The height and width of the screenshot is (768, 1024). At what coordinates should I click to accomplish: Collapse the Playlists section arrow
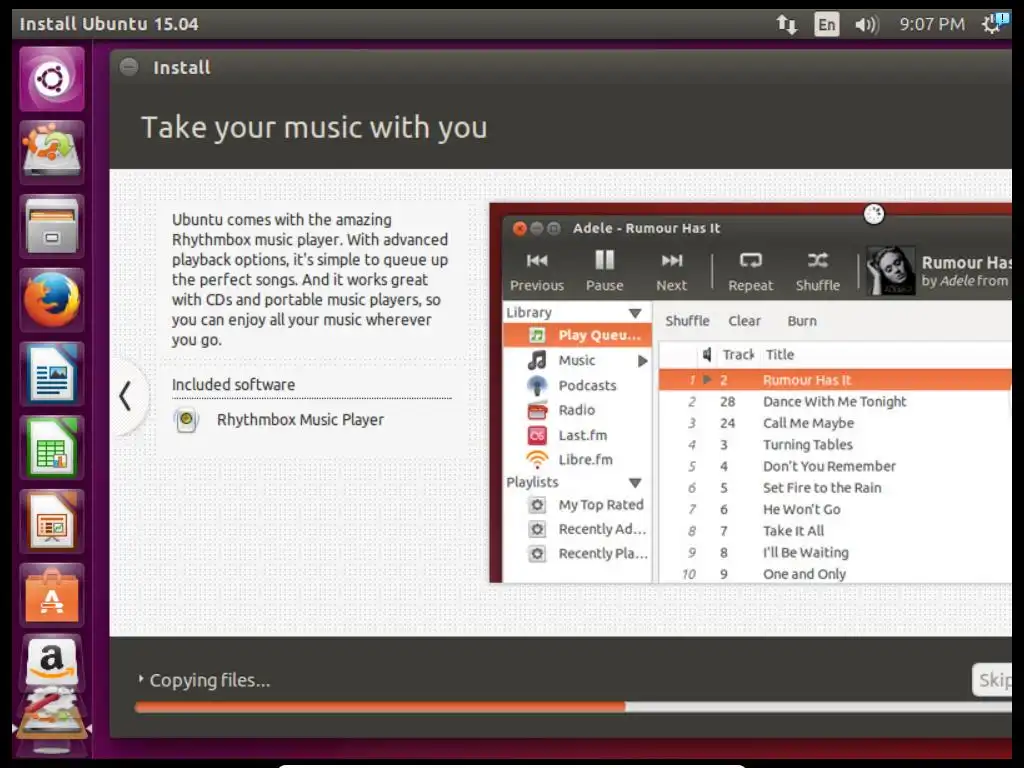pyautogui.click(x=635, y=483)
